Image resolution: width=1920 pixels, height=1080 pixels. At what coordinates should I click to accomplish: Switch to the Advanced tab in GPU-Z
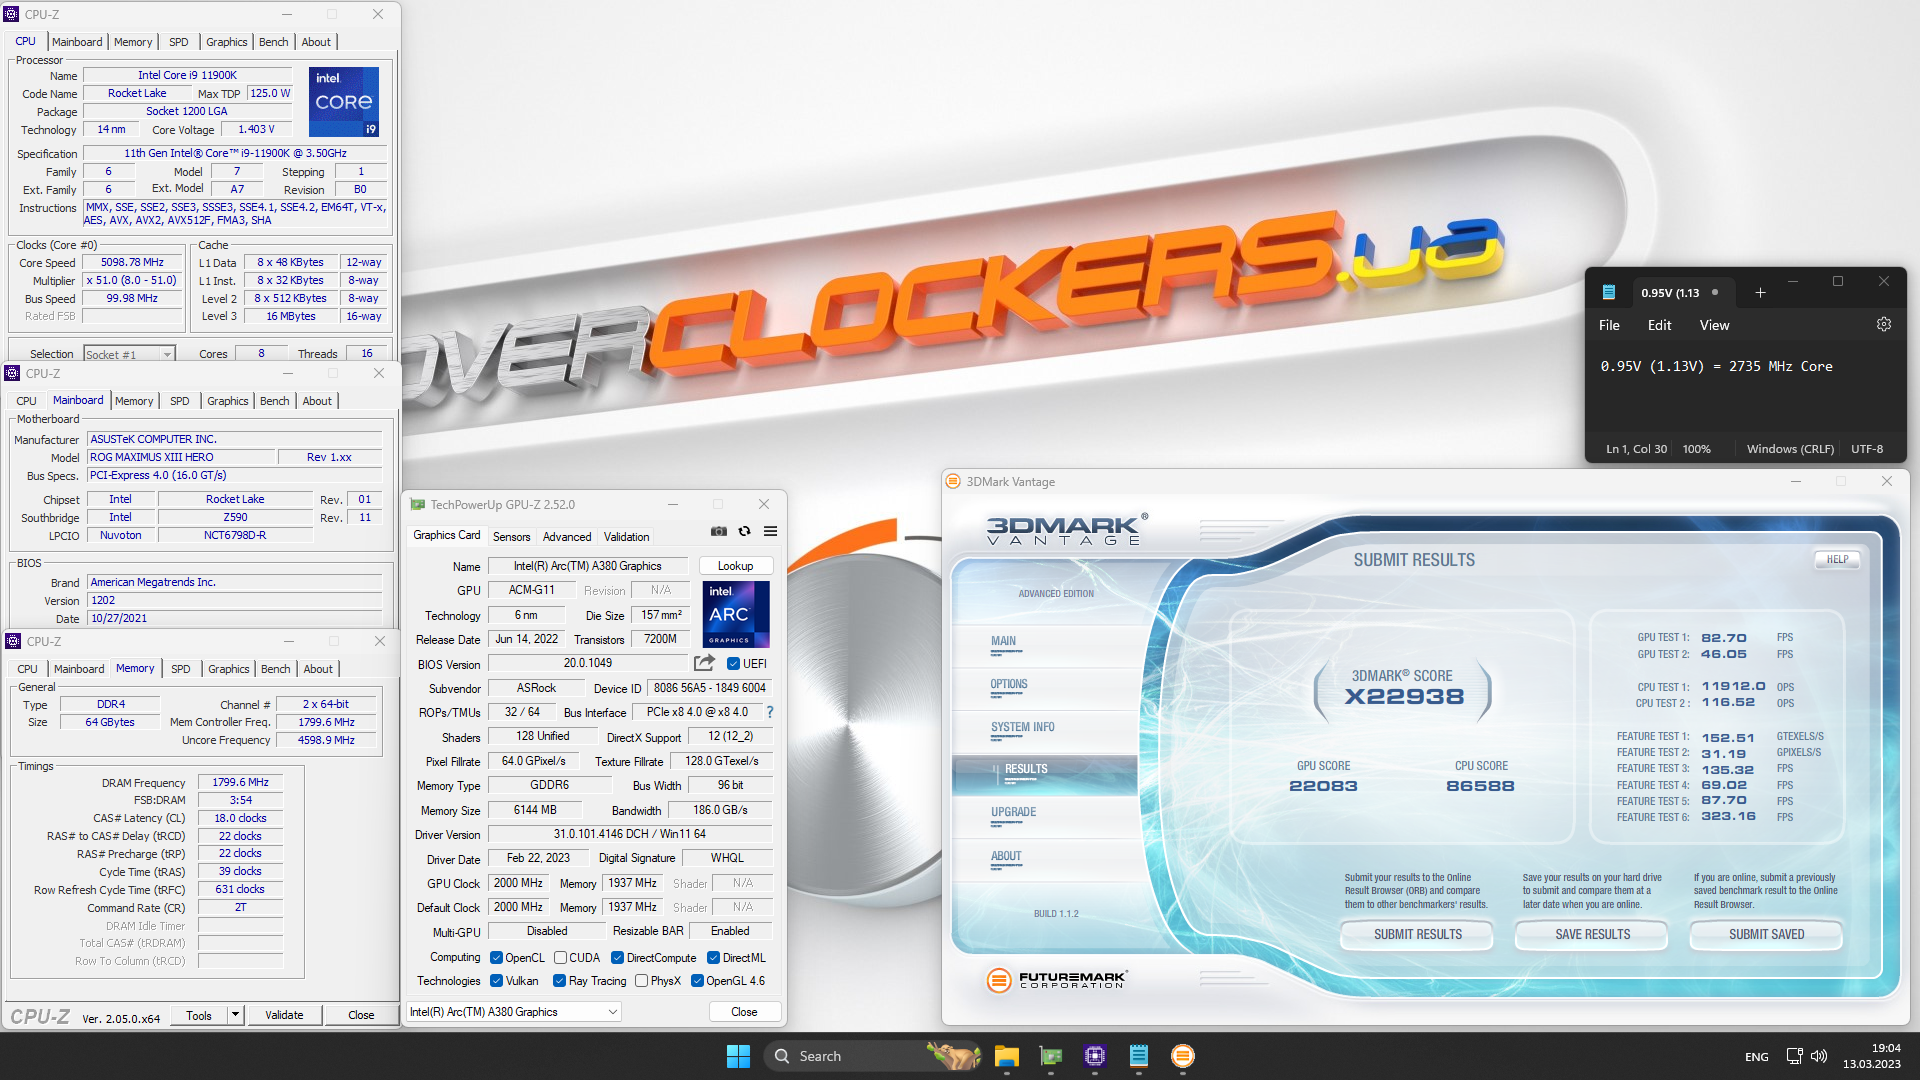pyautogui.click(x=567, y=536)
